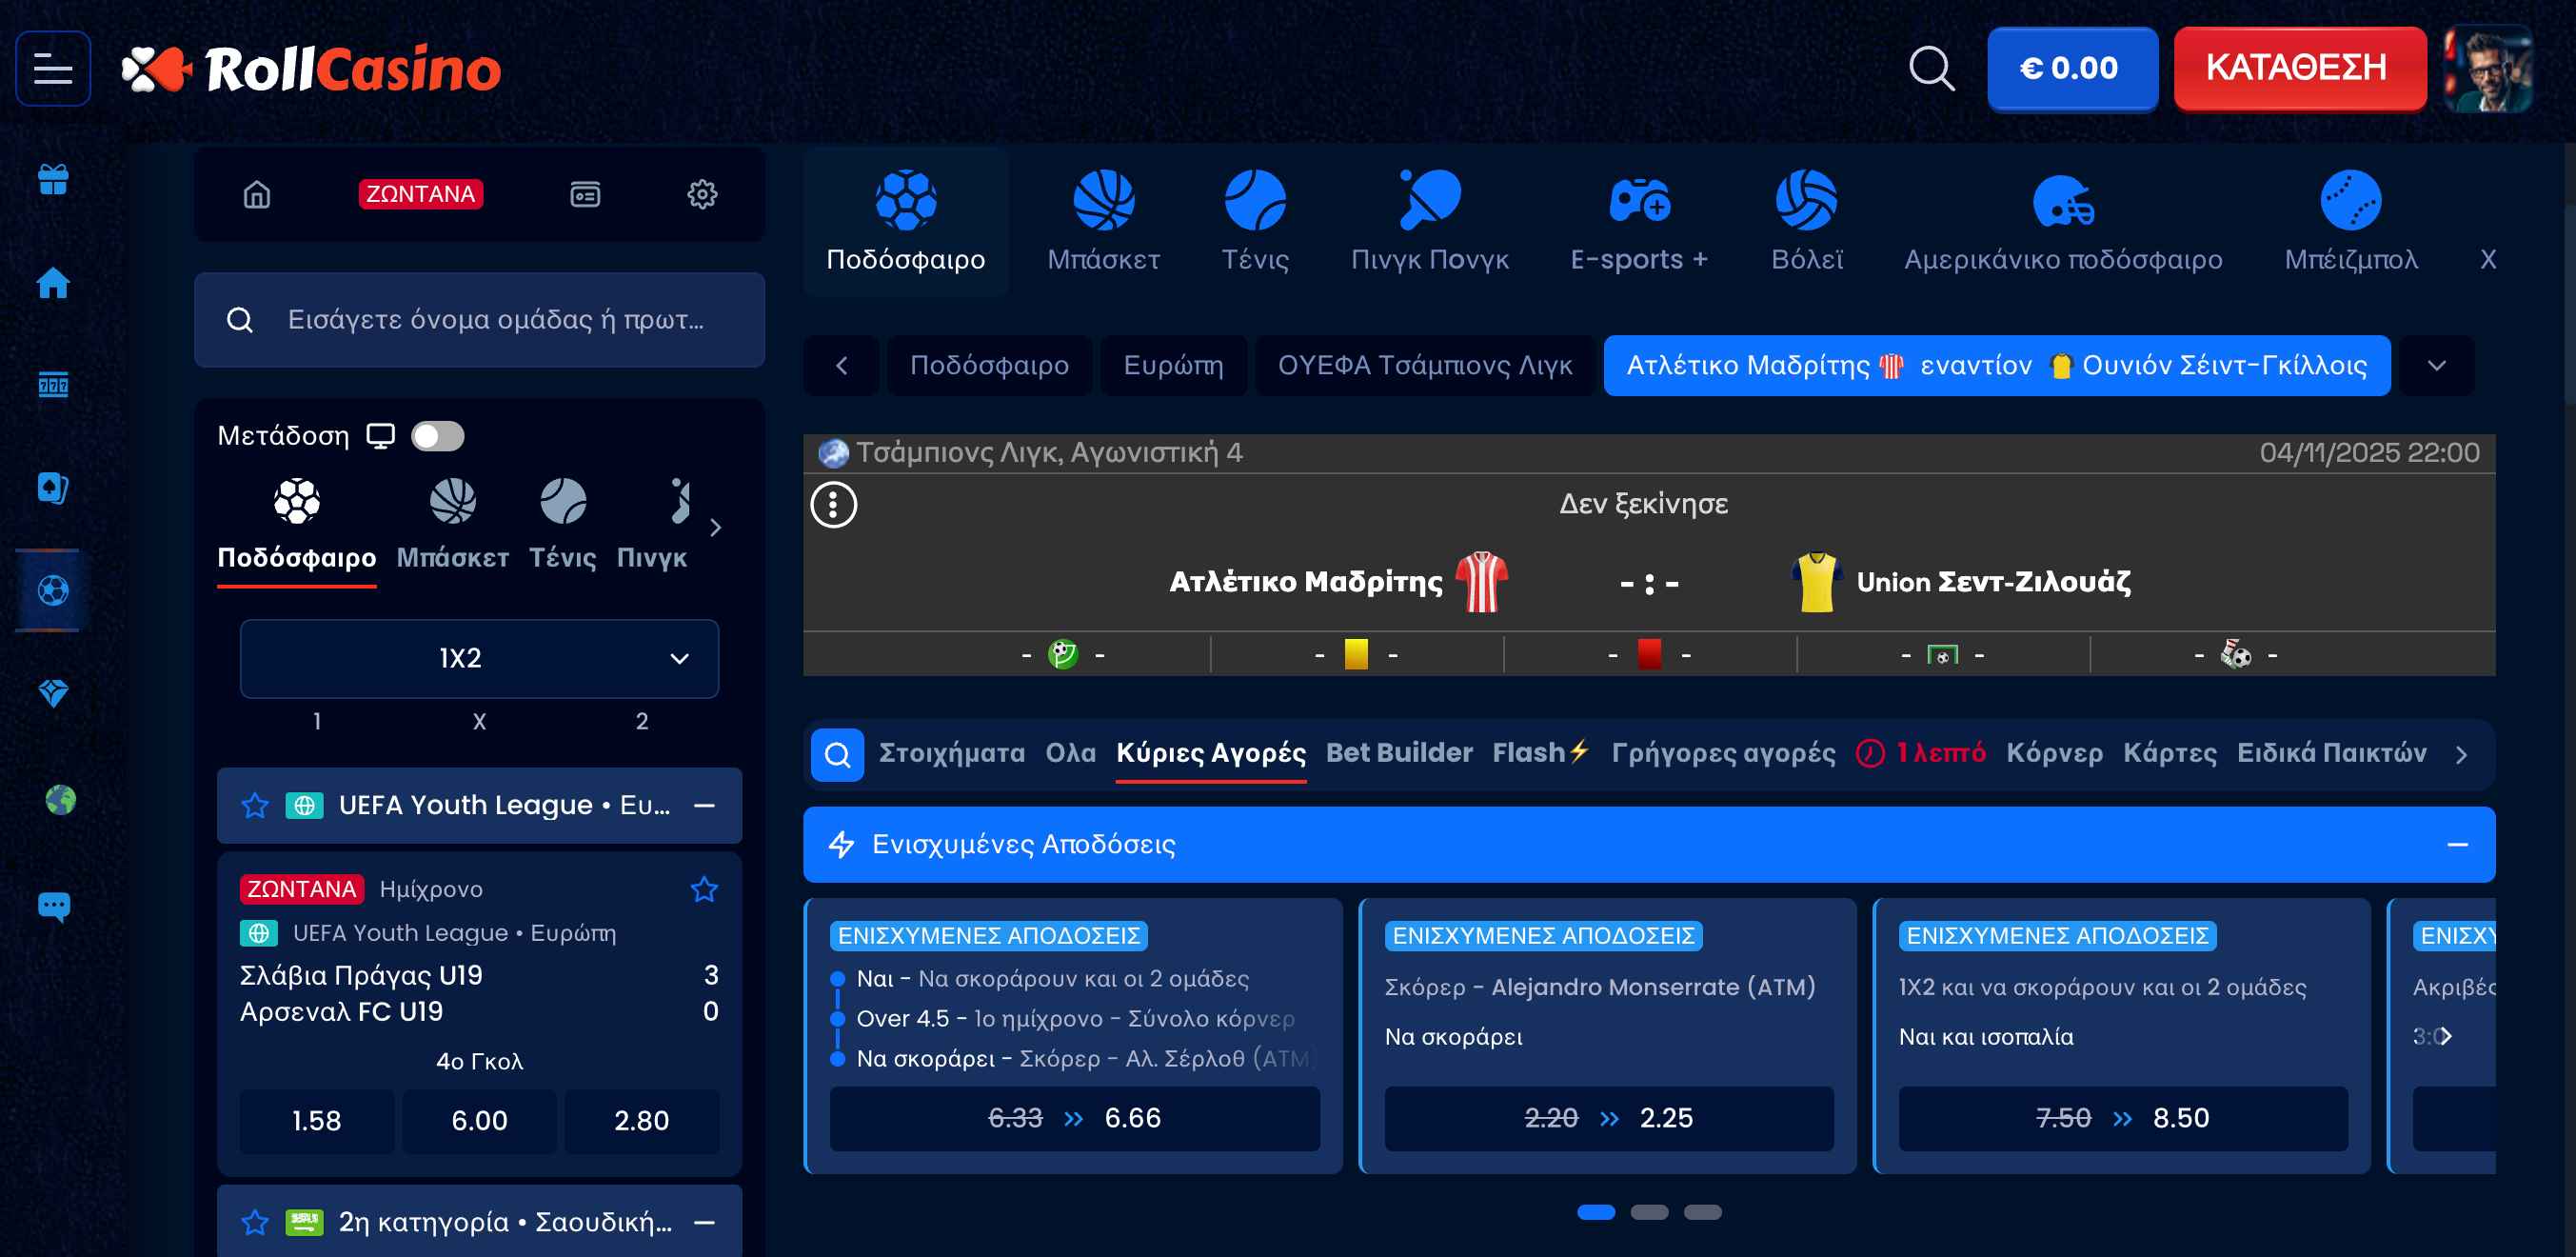
Task: Open the 1X2 market dropdown
Action: (x=479, y=658)
